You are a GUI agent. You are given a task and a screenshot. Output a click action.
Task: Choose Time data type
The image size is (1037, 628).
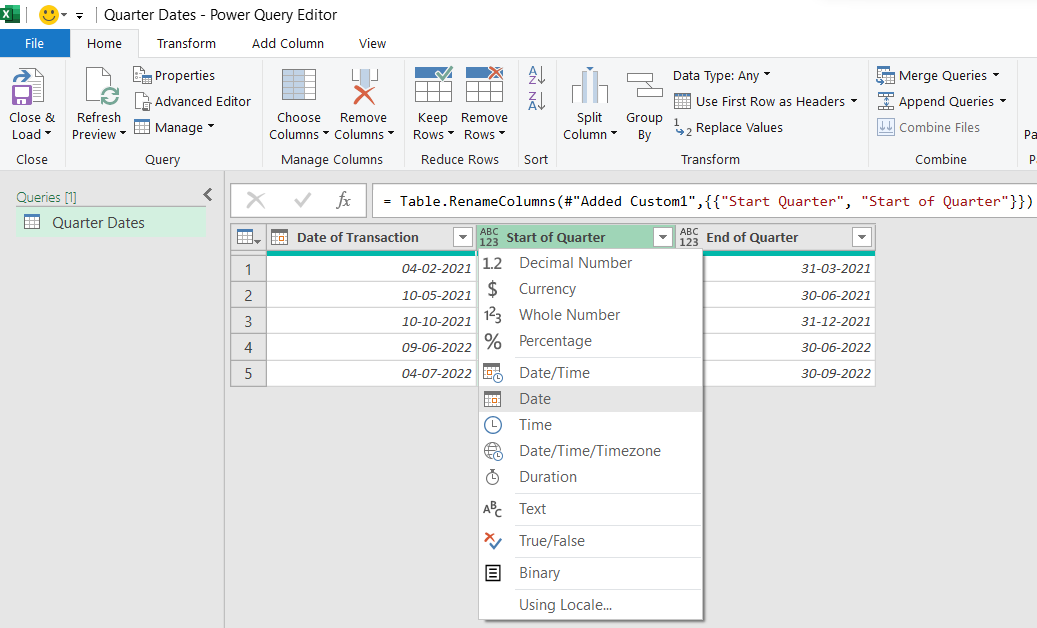[x=590, y=424]
